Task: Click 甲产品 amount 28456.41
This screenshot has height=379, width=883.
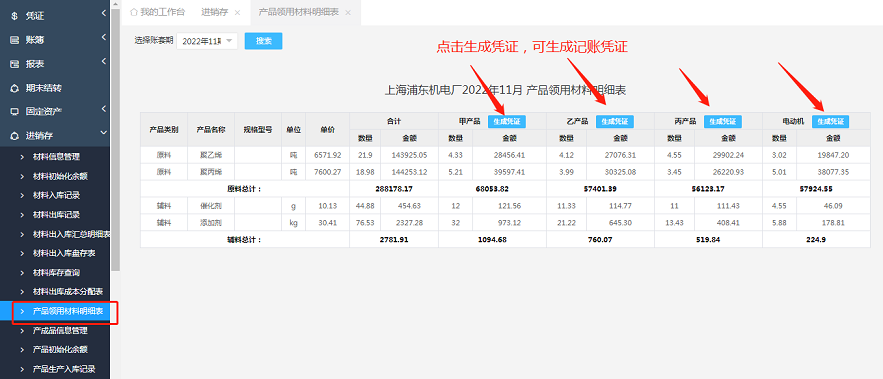Action: [x=509, y=155]
